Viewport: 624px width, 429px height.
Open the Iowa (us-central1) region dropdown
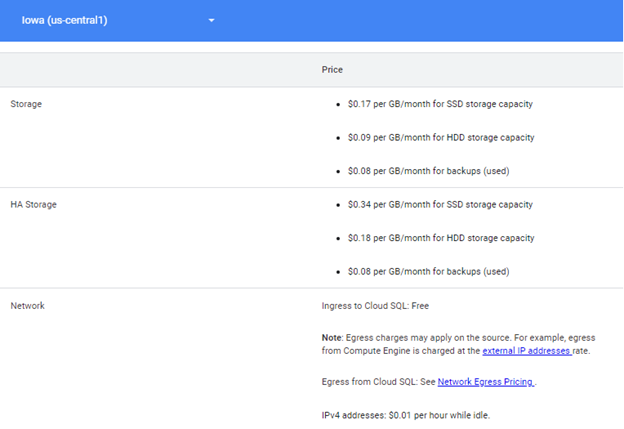pyautogui.click(x=118, y=20)
